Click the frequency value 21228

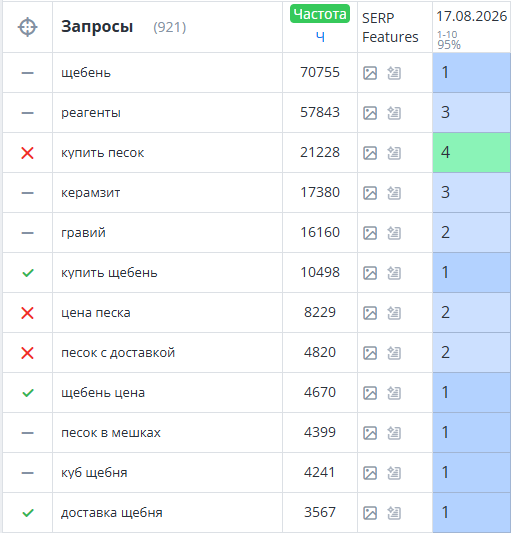point(320,152)
